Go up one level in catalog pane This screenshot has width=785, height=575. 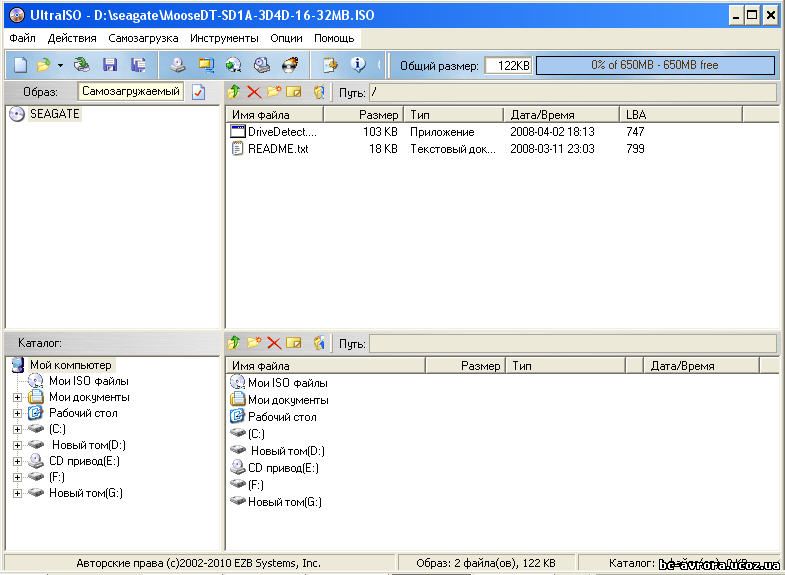pyautogui.click(x=234, y=343)
